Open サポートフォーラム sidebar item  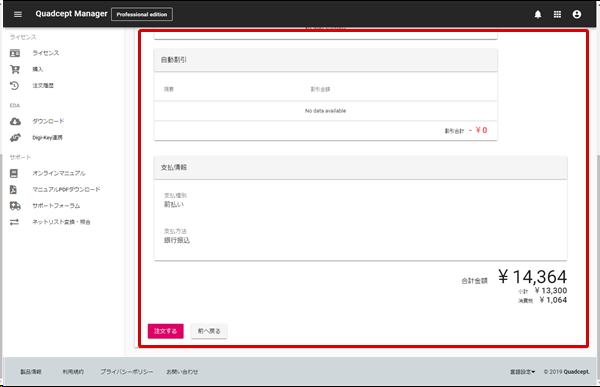[x=56, y=206]
